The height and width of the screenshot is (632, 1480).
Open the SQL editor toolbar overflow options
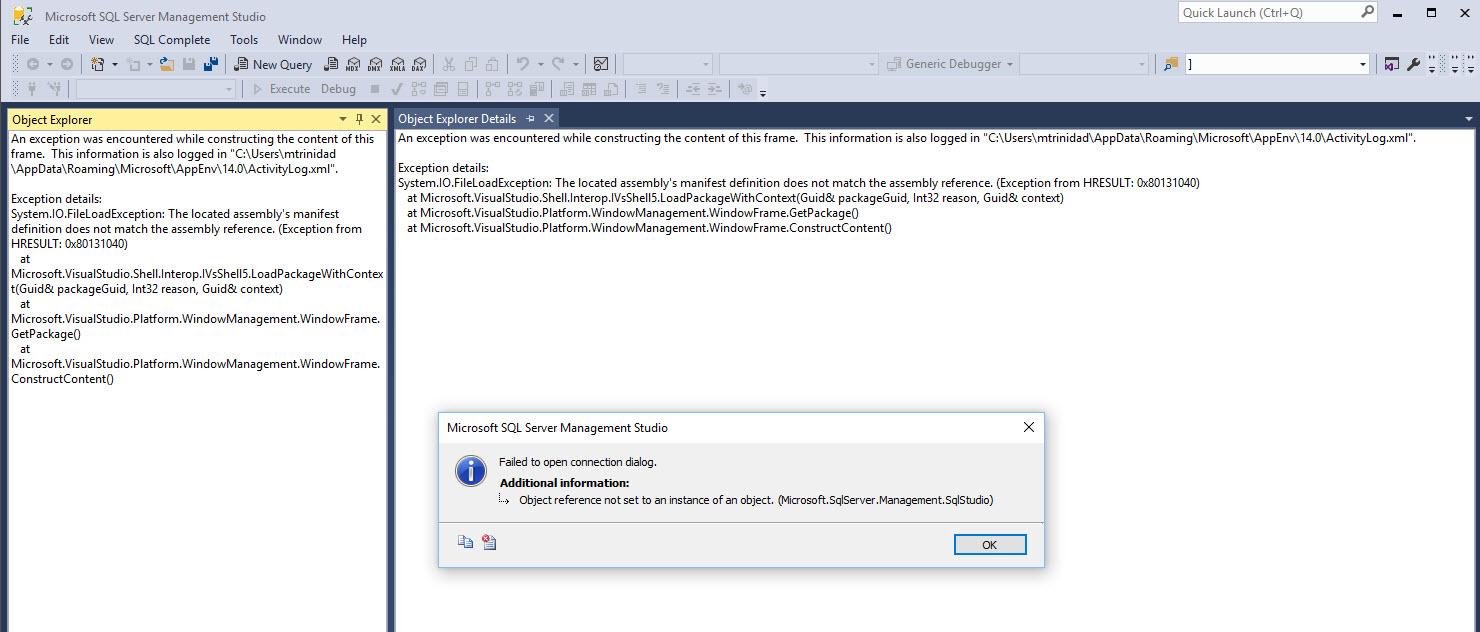point(763,93)
